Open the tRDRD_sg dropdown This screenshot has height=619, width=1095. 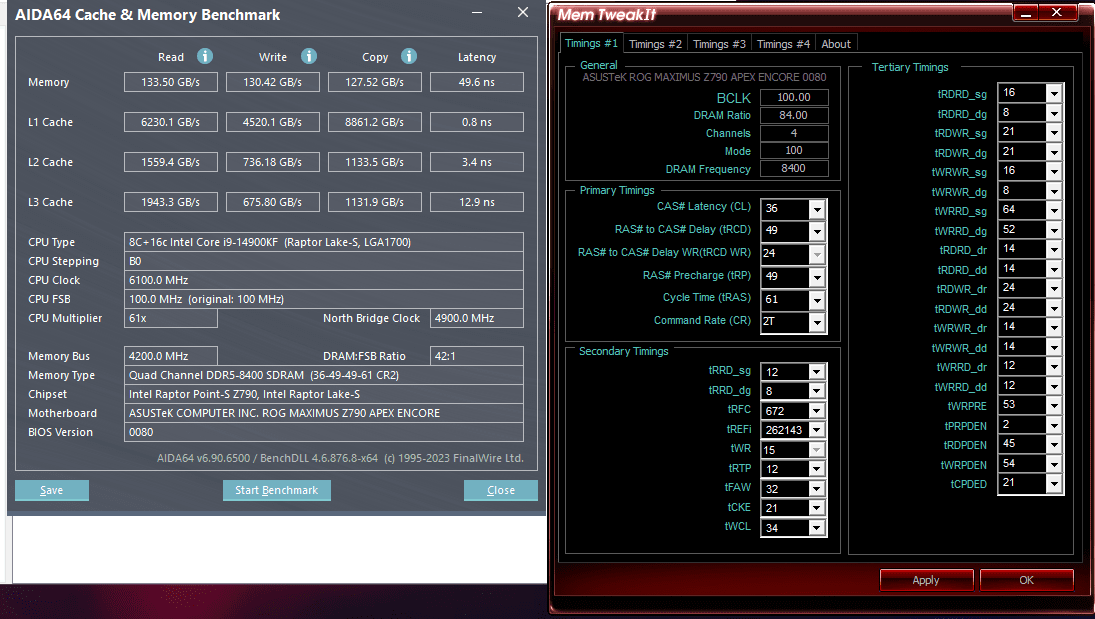point(1054,93)
